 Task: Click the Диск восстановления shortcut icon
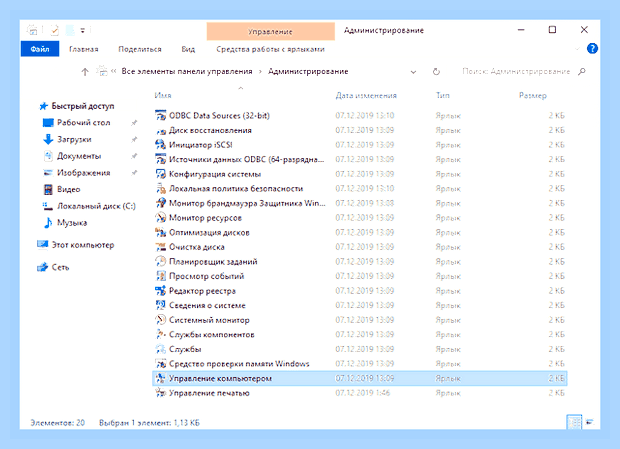coord(161,130)
